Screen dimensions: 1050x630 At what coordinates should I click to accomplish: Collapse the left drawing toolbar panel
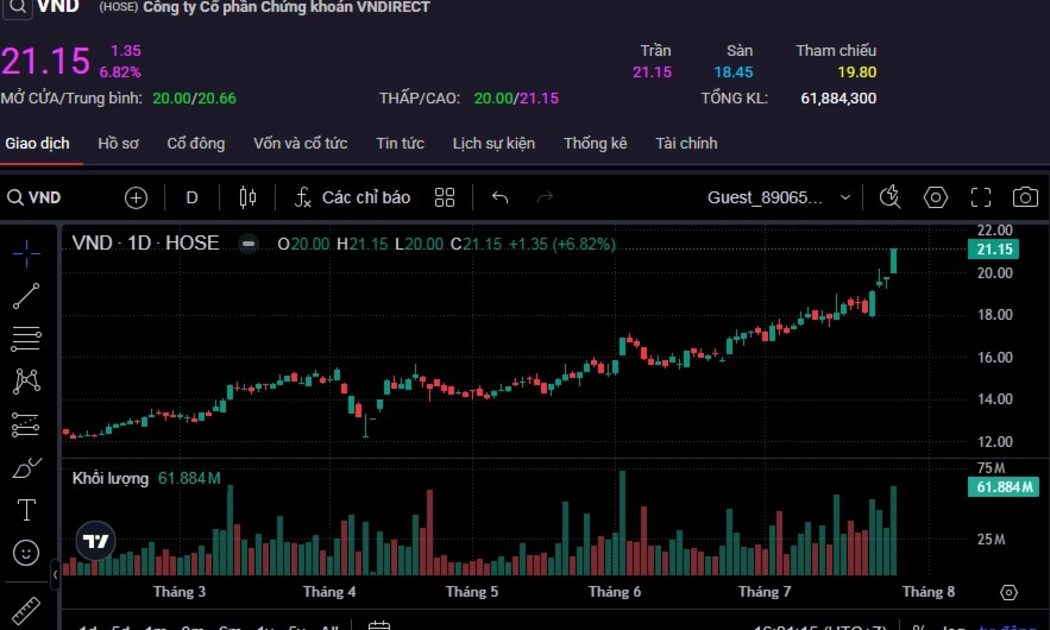55,576
